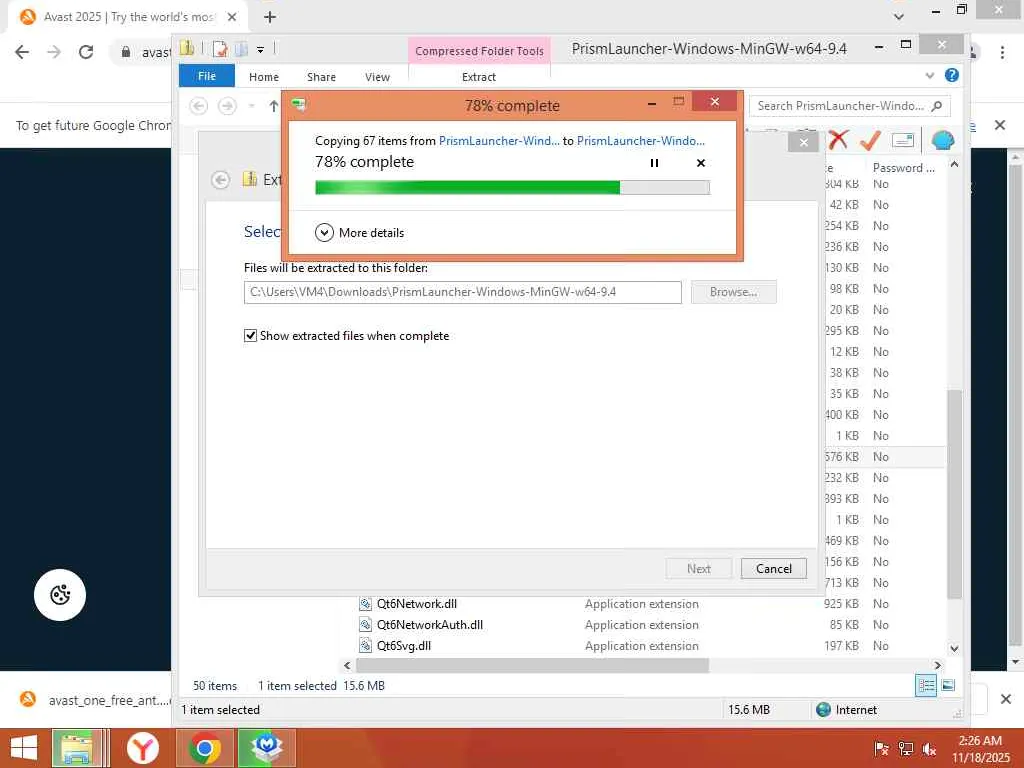Click the muted volume tray icon

(929, 749)
